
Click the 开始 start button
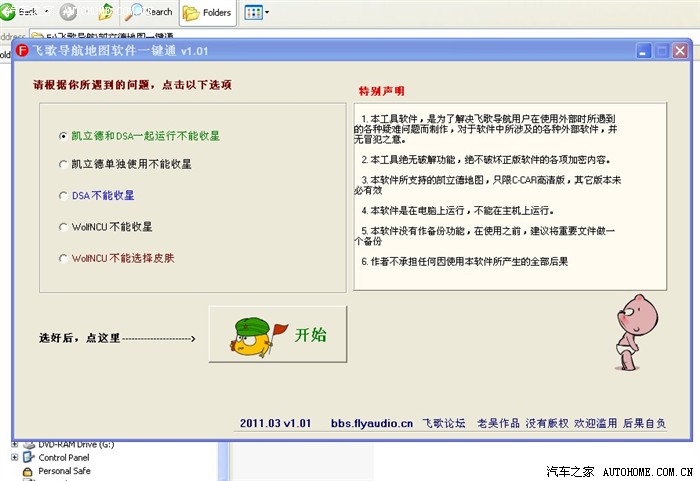pos(278,335)
